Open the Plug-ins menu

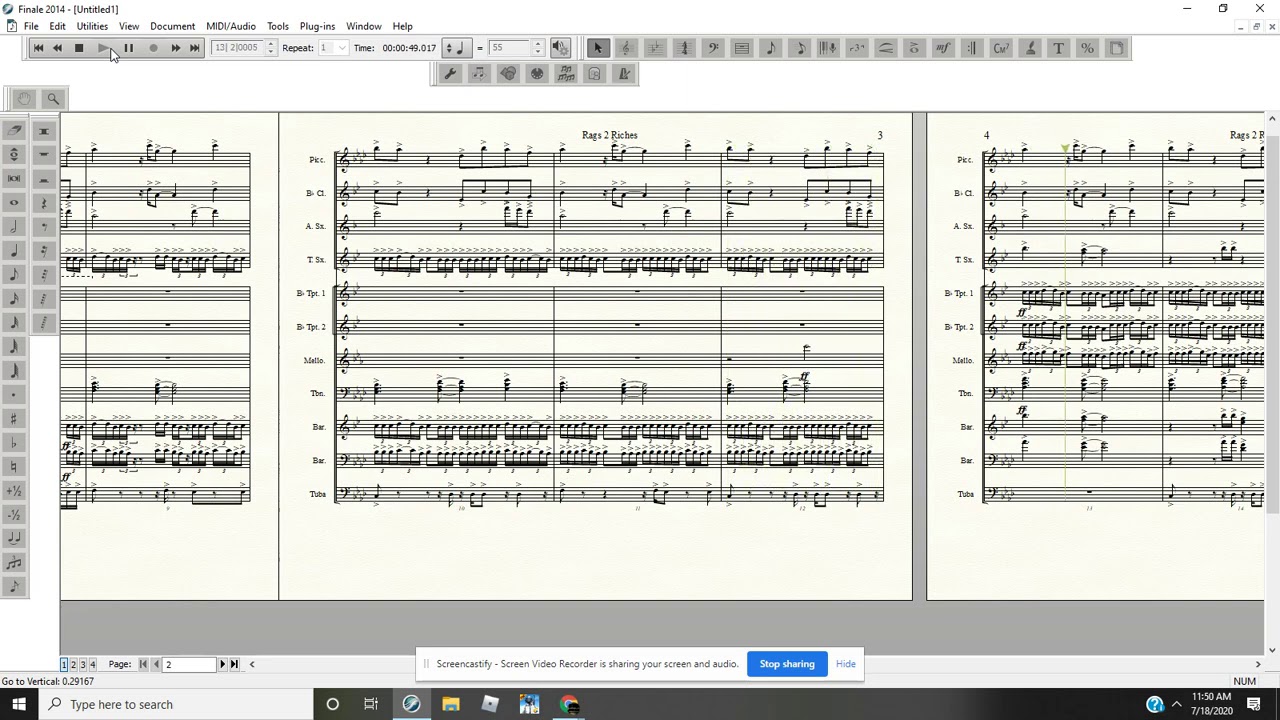click(317, 26)
